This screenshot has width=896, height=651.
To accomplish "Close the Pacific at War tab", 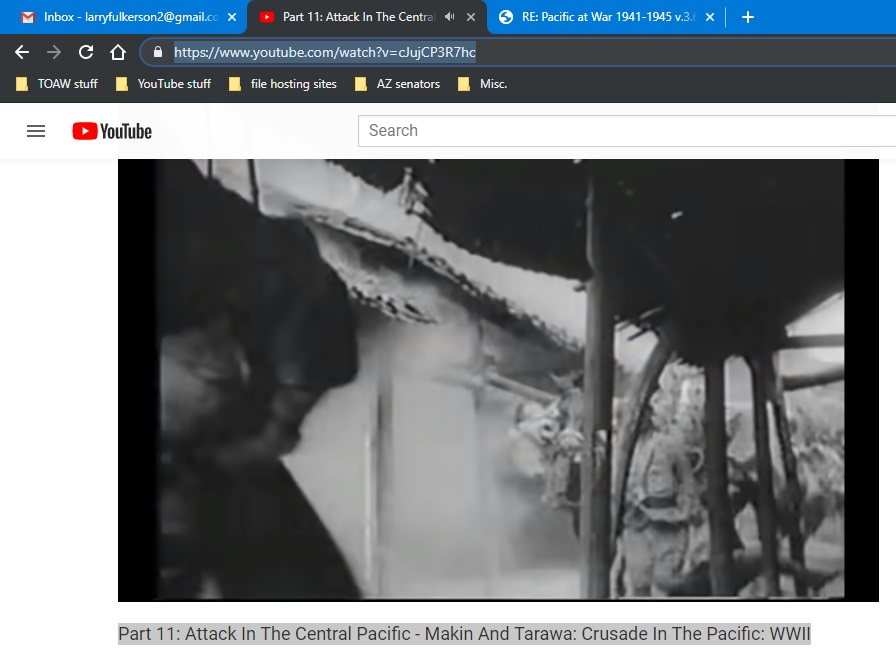I will pyautogui.click(x=710, y=17).
